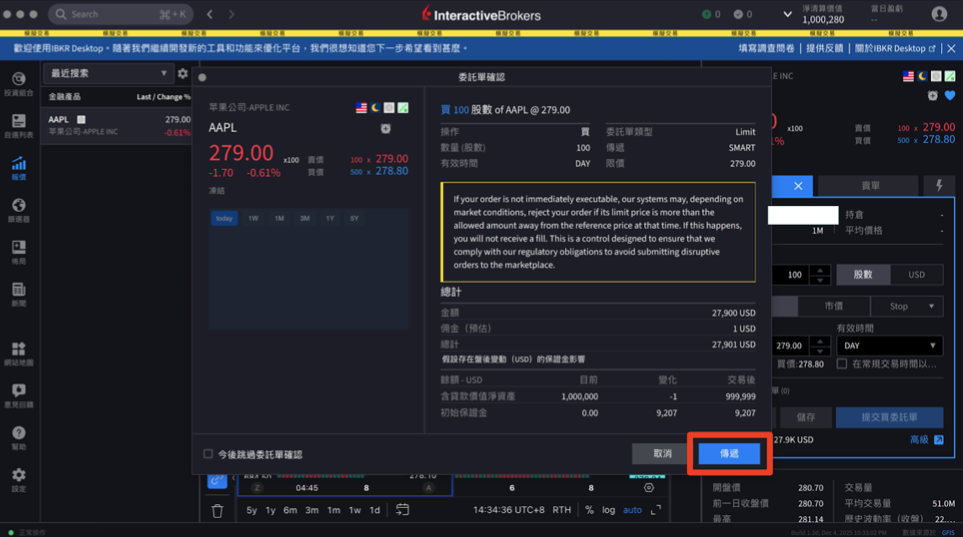Click the blue link icon left of chart
This screenshot has width=963, height=537.
click(x=217, y=481)
